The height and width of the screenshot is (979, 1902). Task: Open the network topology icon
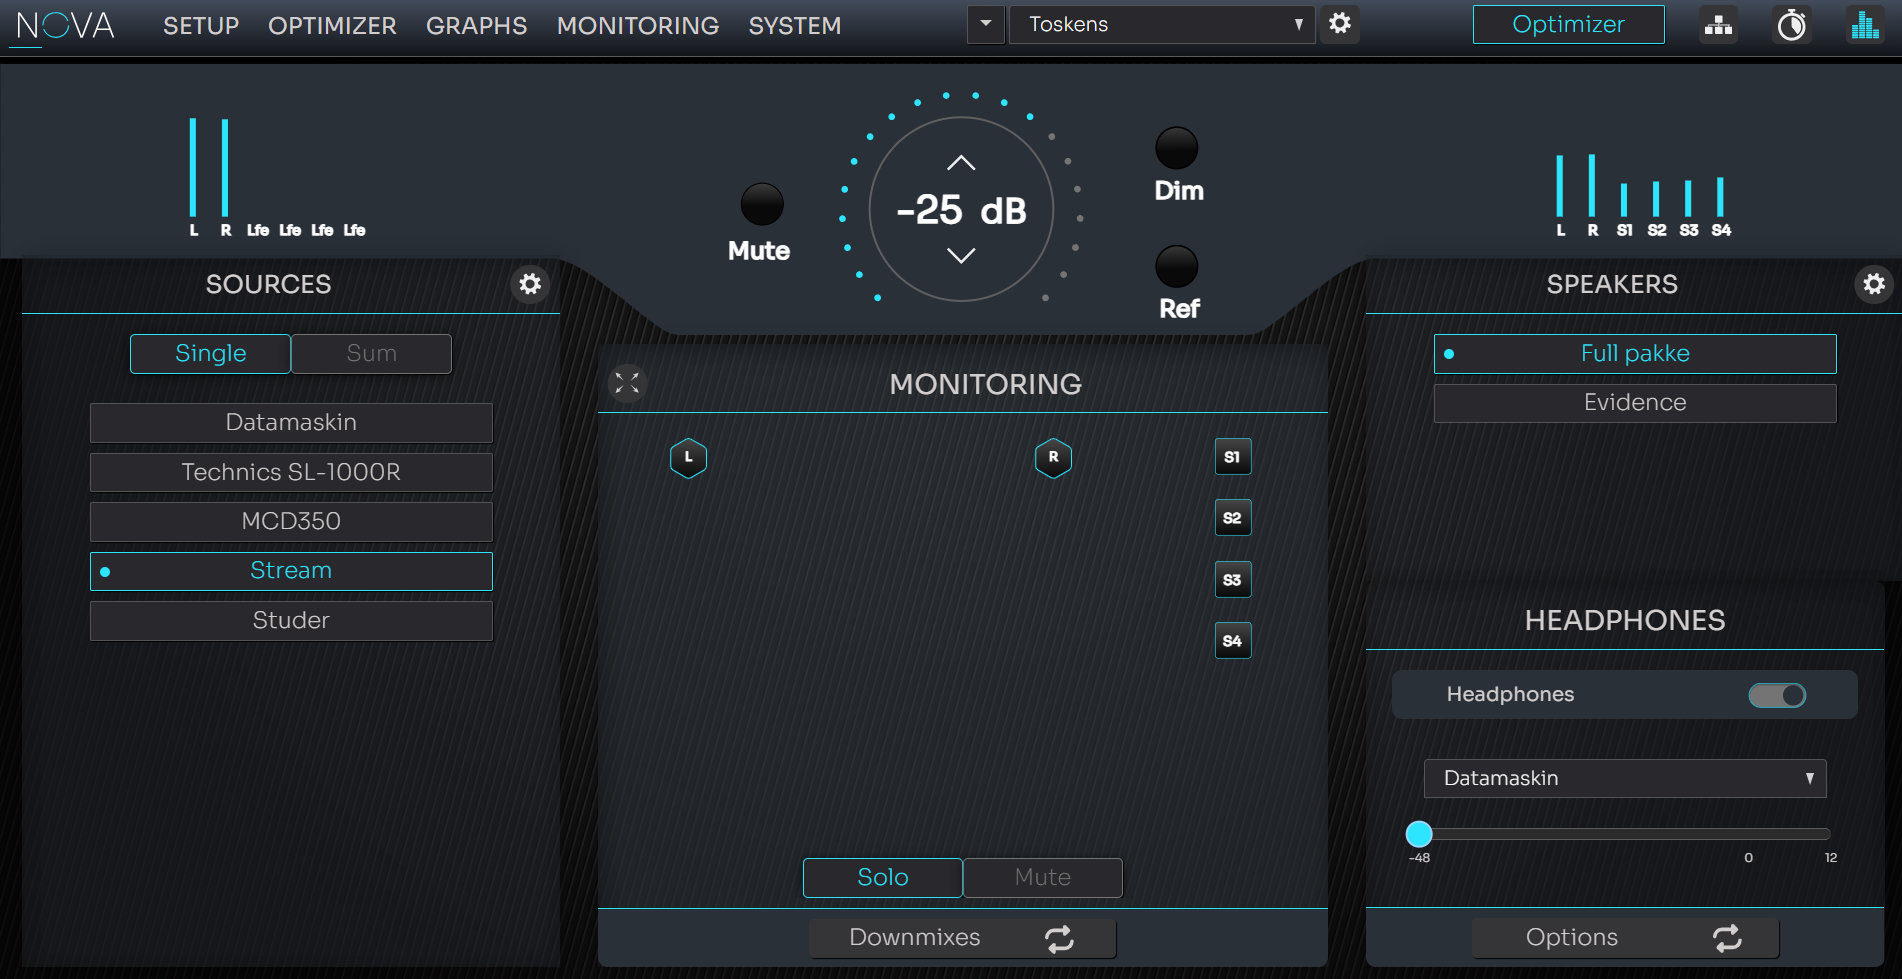pos(1718,25)
